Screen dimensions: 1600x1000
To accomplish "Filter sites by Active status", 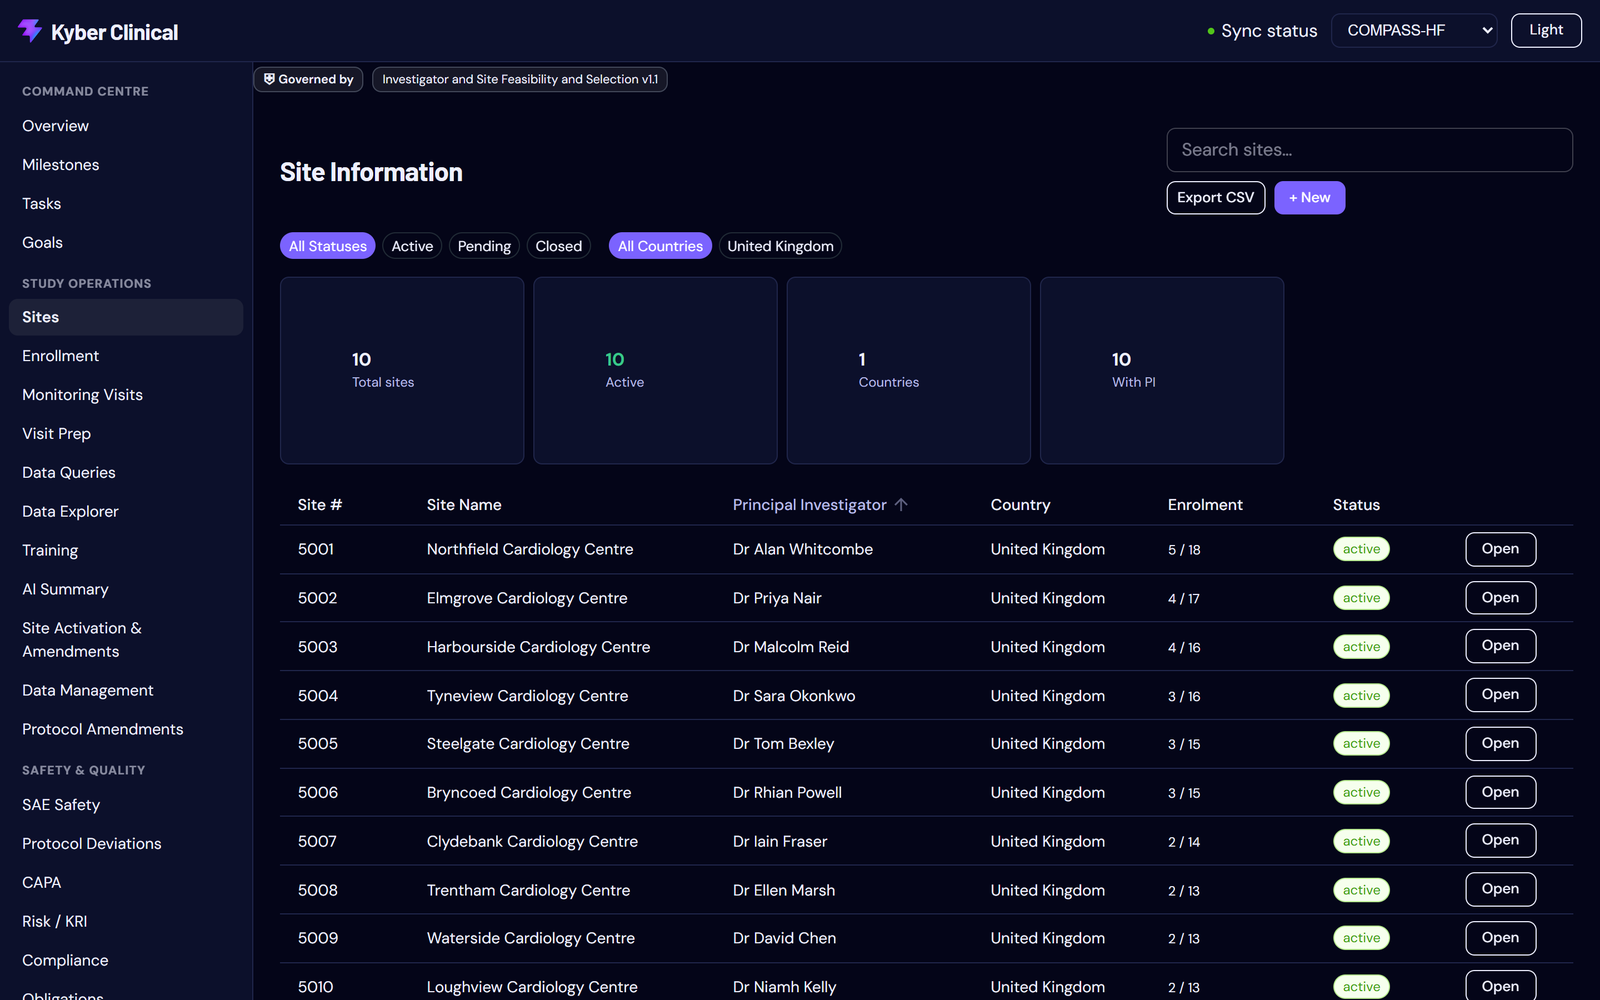I will pyautogui.click(x=412, y=246).
